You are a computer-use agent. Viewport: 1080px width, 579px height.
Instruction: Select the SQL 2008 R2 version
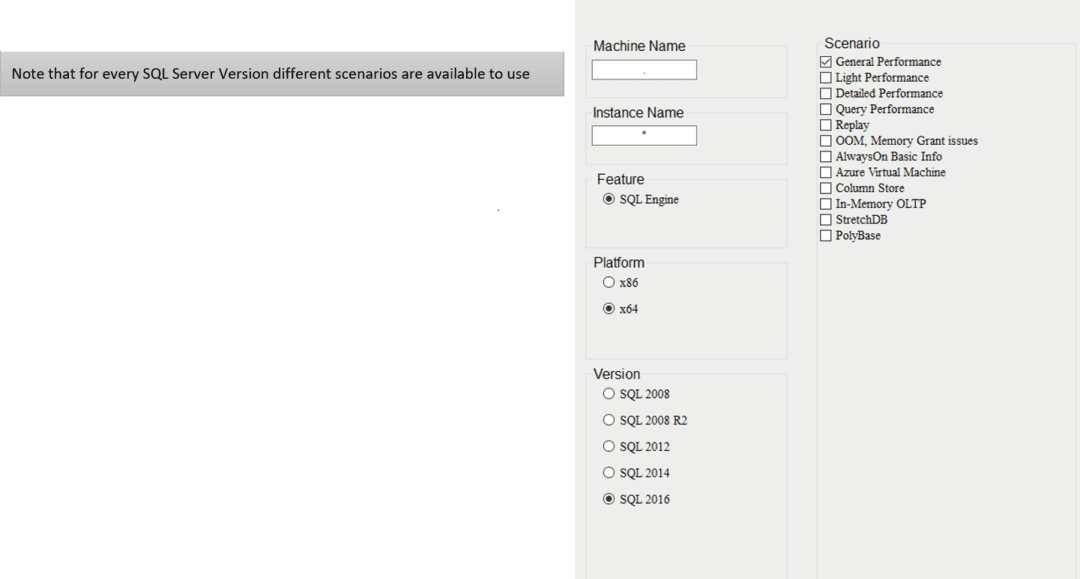point(609,420)
